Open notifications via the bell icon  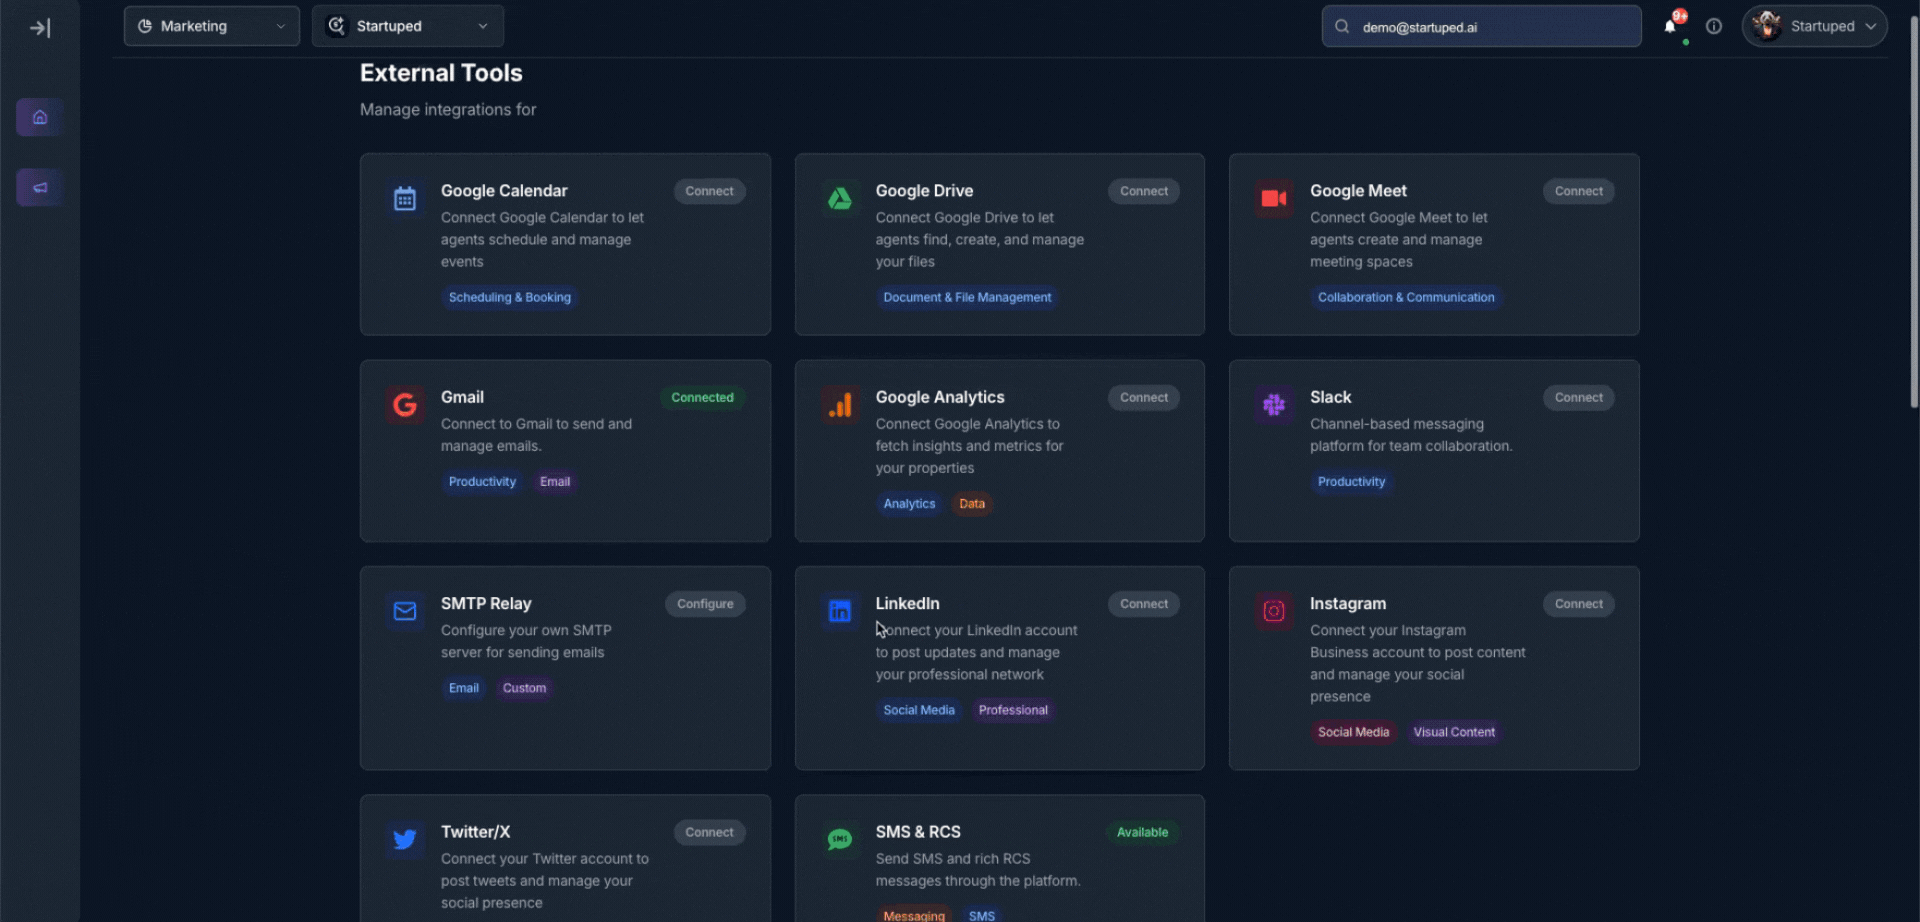coord(1669,26)
